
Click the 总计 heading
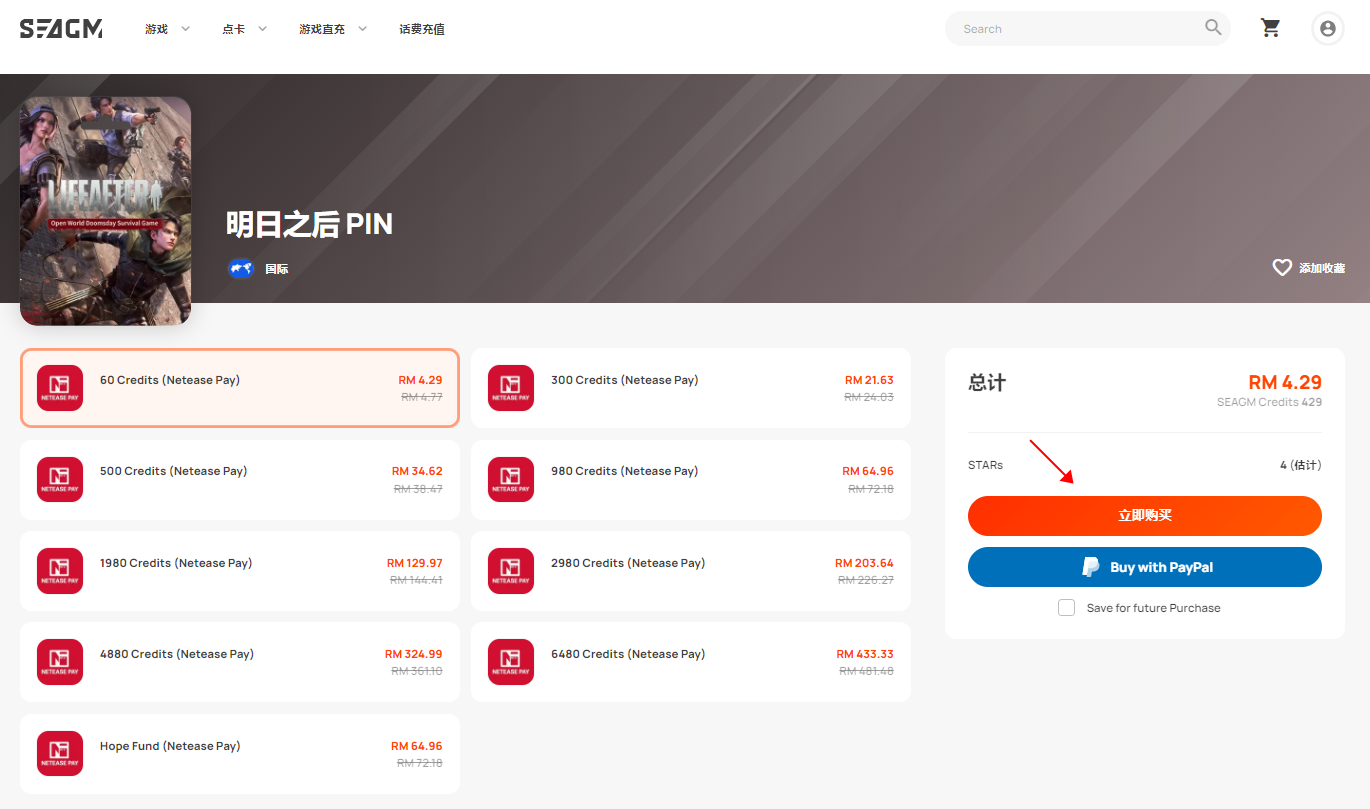coord(987,383)
